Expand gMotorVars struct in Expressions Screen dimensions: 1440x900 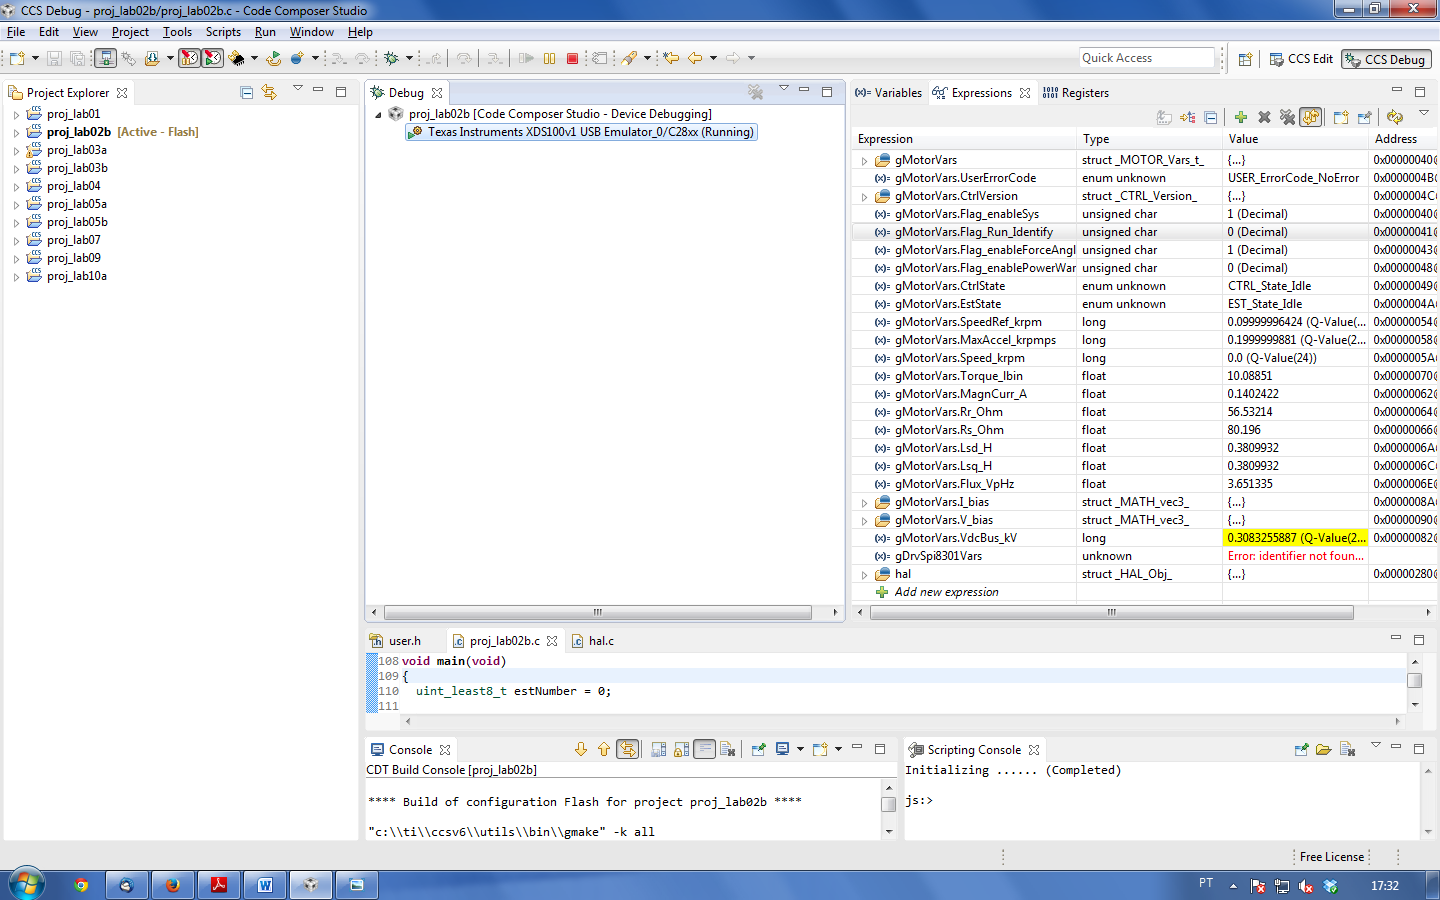point(864,160)
